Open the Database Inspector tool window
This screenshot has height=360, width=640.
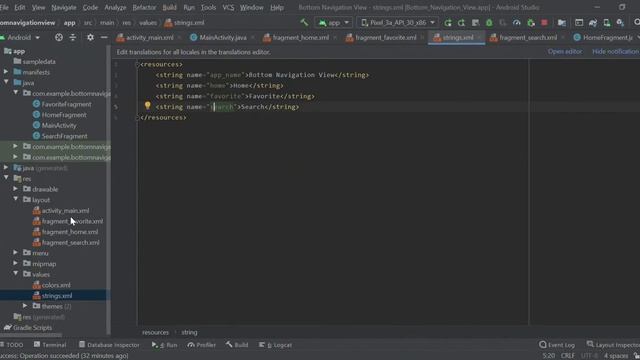(109, 345)
